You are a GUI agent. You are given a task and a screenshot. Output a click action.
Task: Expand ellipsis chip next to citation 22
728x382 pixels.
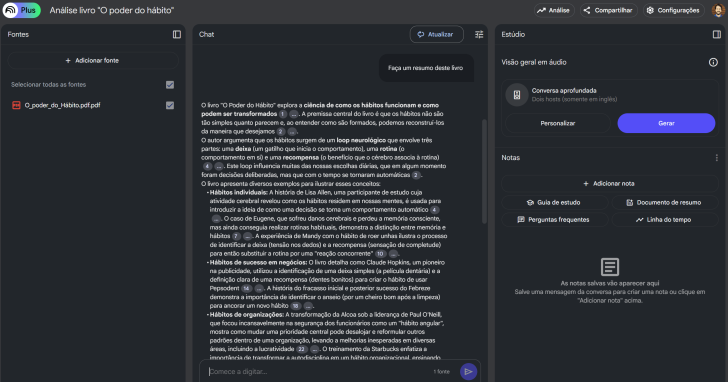(x=315, y=350)
